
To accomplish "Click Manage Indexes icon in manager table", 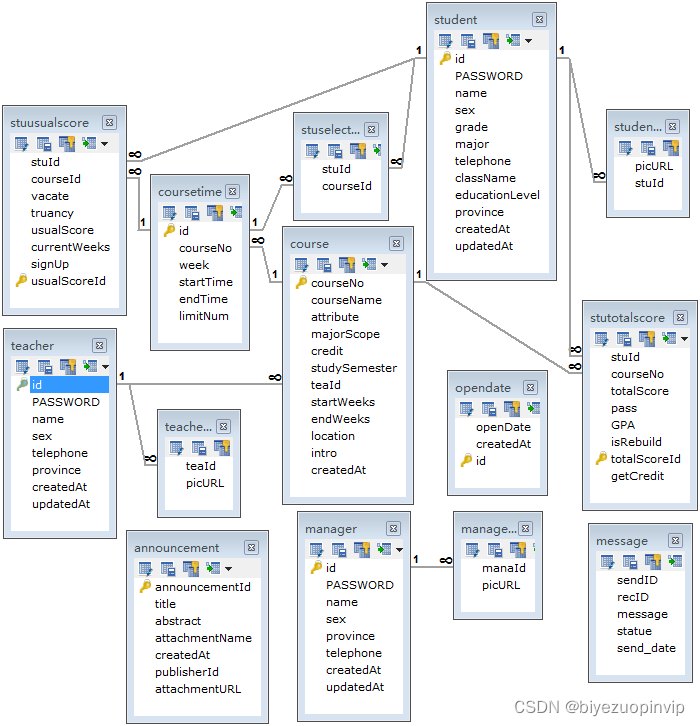I will point(339,550).
